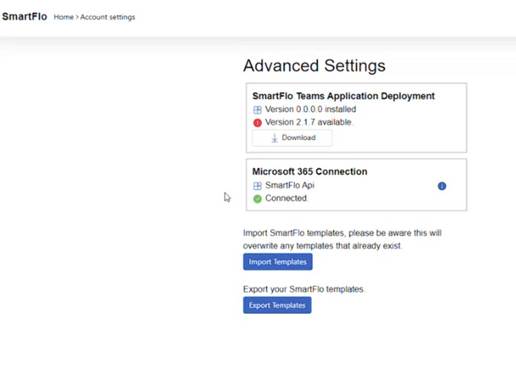
Task: Click the green Connected status icon
Action: click(257, 199)
